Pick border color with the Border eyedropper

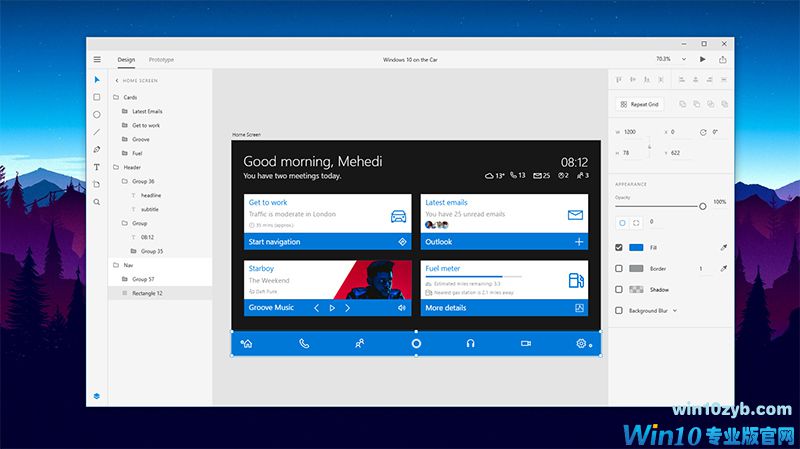[723, 268]
